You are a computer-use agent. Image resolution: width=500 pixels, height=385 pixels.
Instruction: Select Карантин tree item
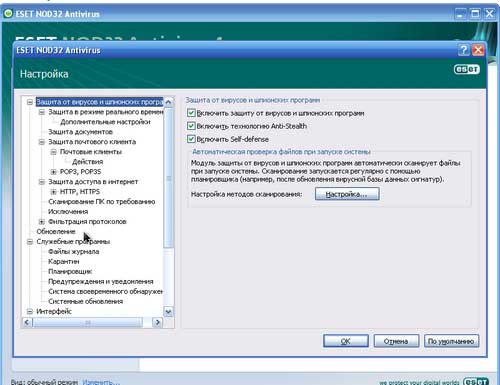tap(64, 262)
